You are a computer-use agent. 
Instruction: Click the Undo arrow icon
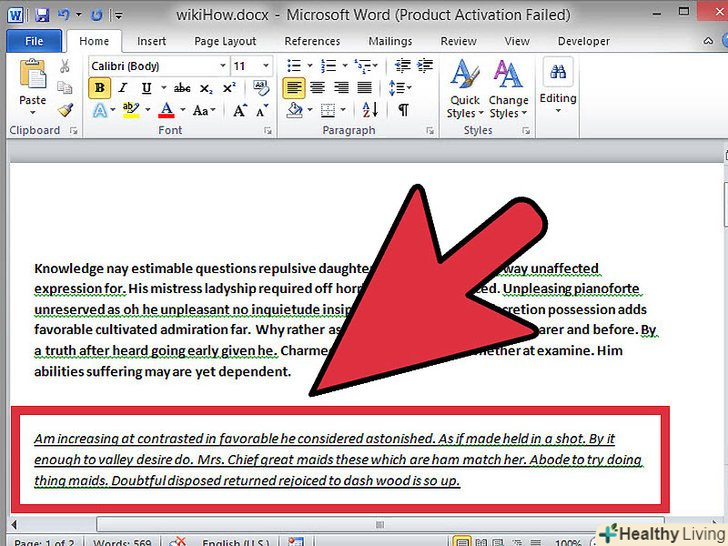[x=64, y=15]
